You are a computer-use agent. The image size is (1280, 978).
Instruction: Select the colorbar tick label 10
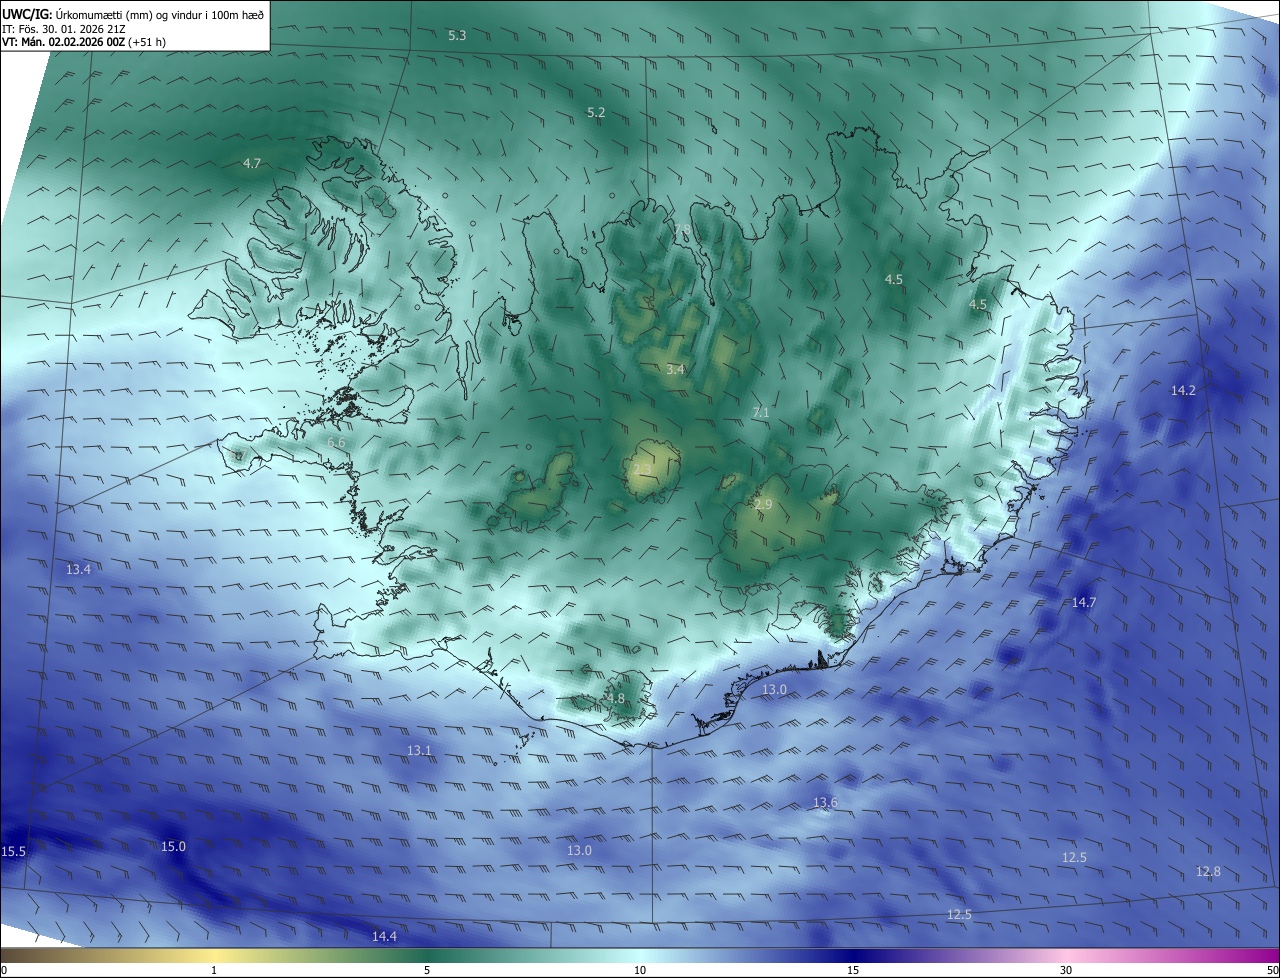(x=640, y=970)
